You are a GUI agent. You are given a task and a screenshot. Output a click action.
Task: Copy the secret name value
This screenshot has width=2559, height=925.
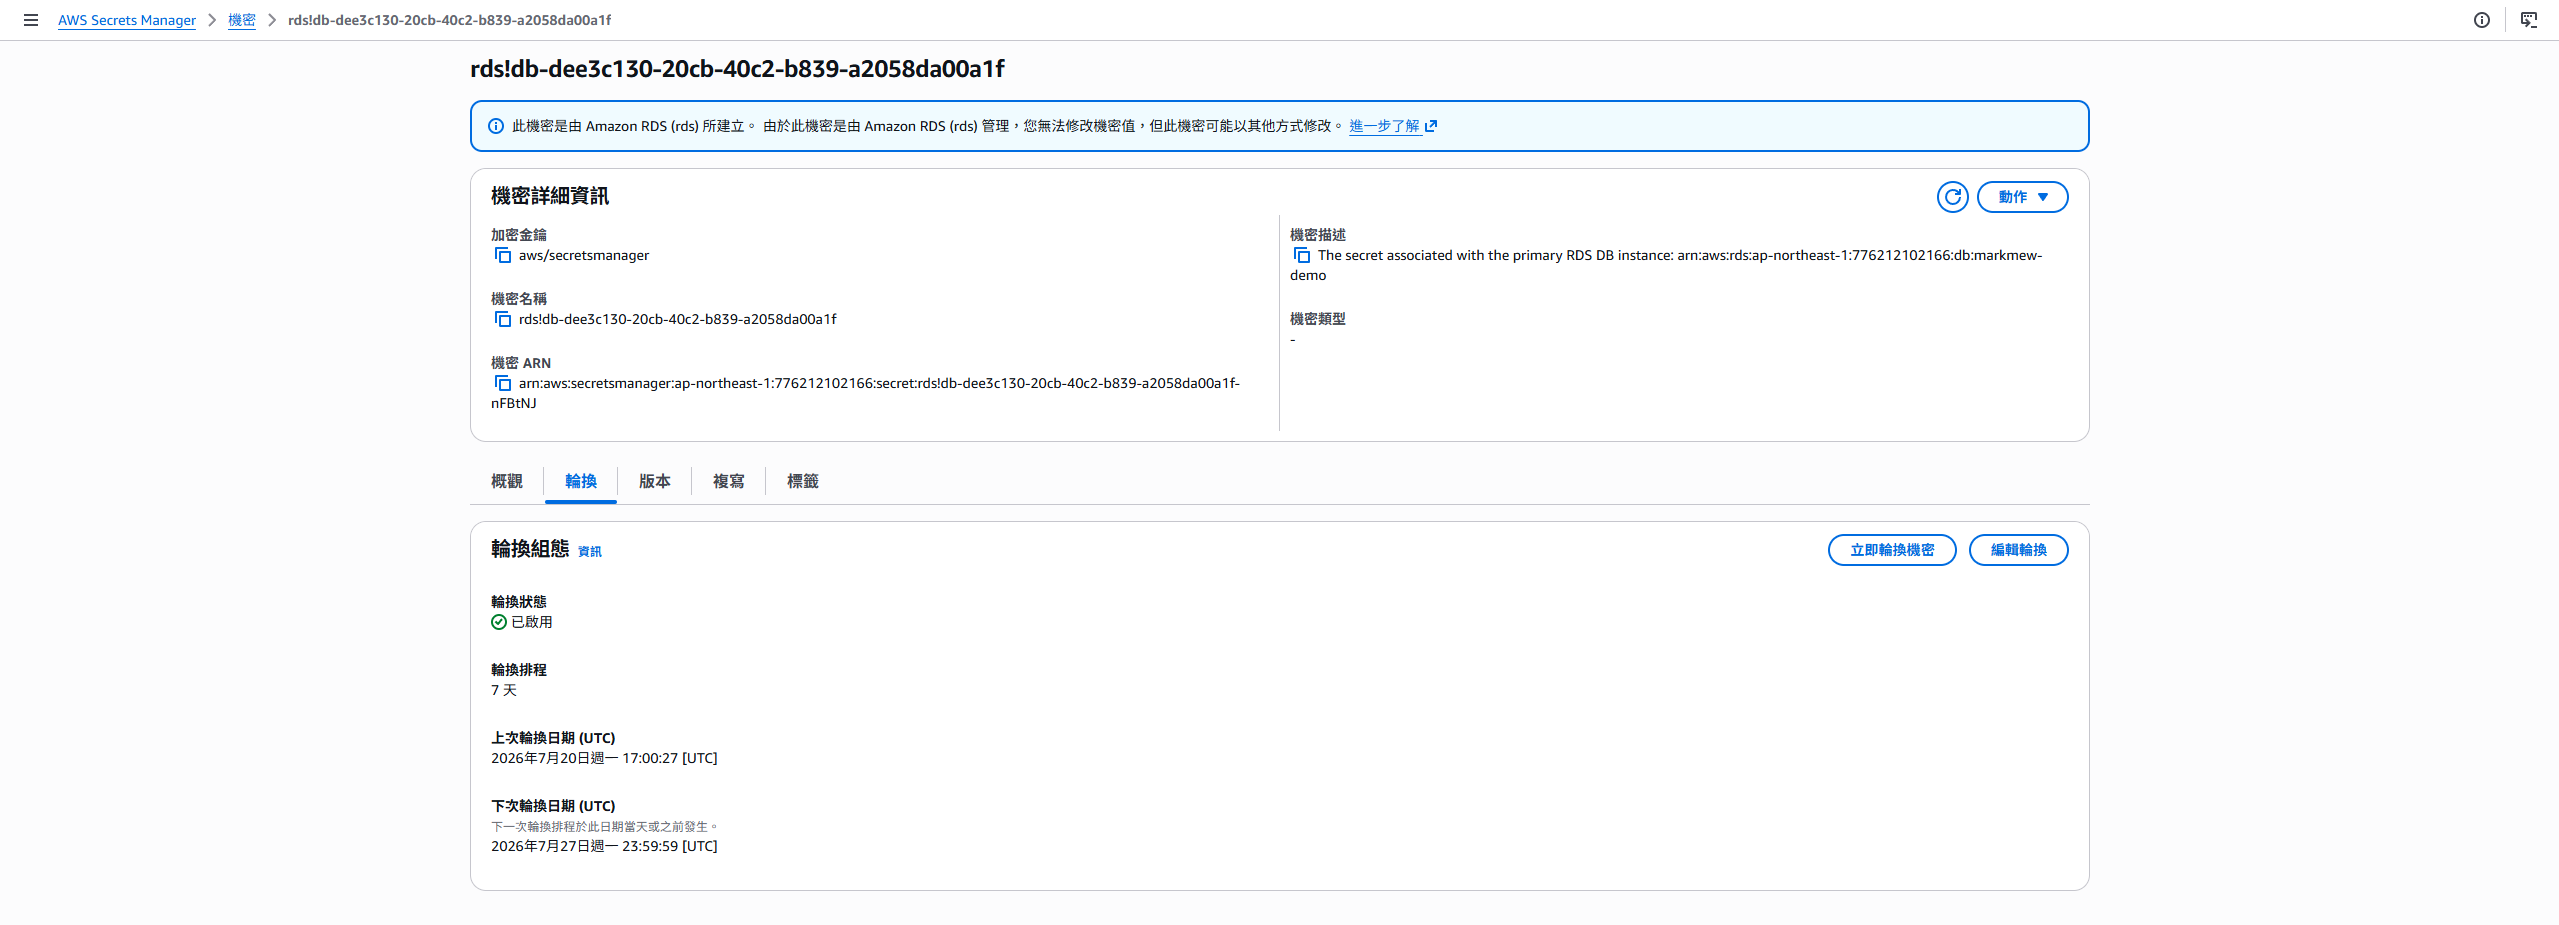tap(503, 320)
